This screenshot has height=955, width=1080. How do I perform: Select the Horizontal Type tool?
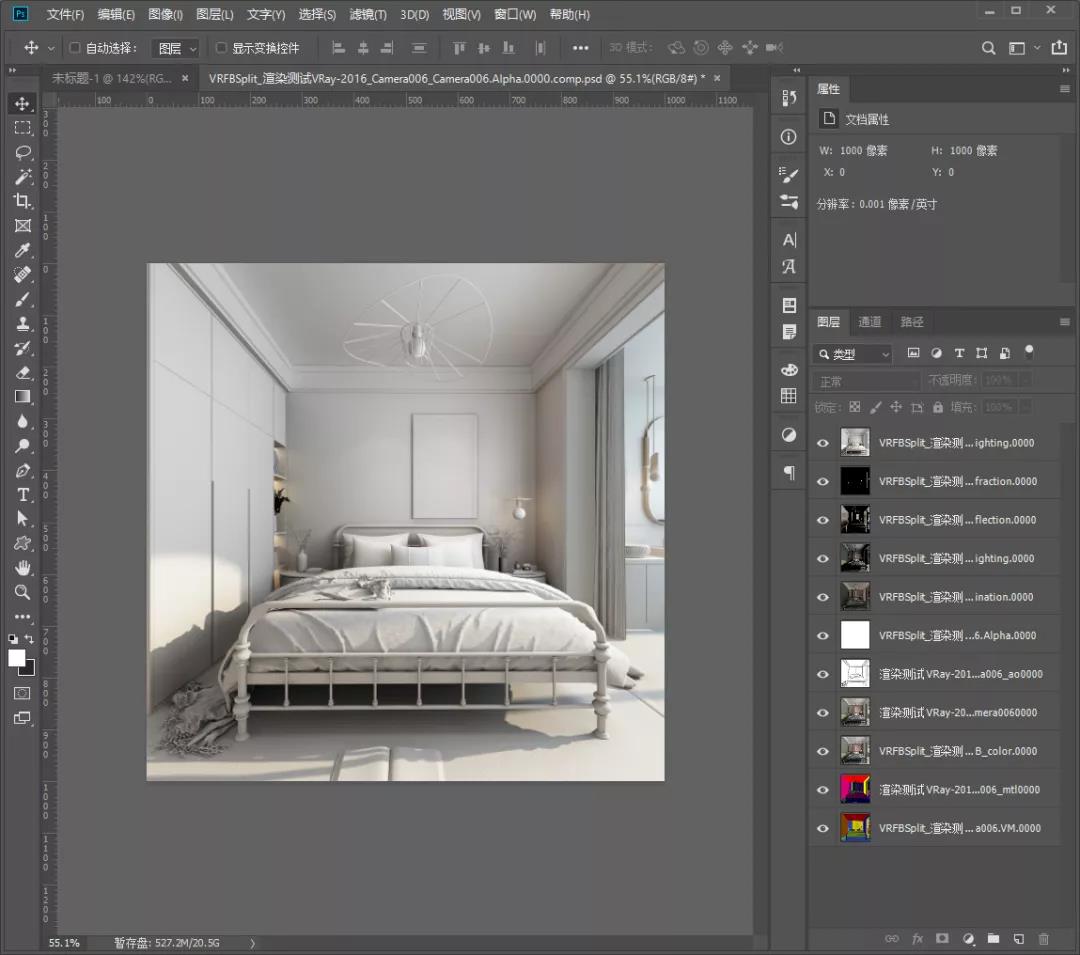(22, 495)
